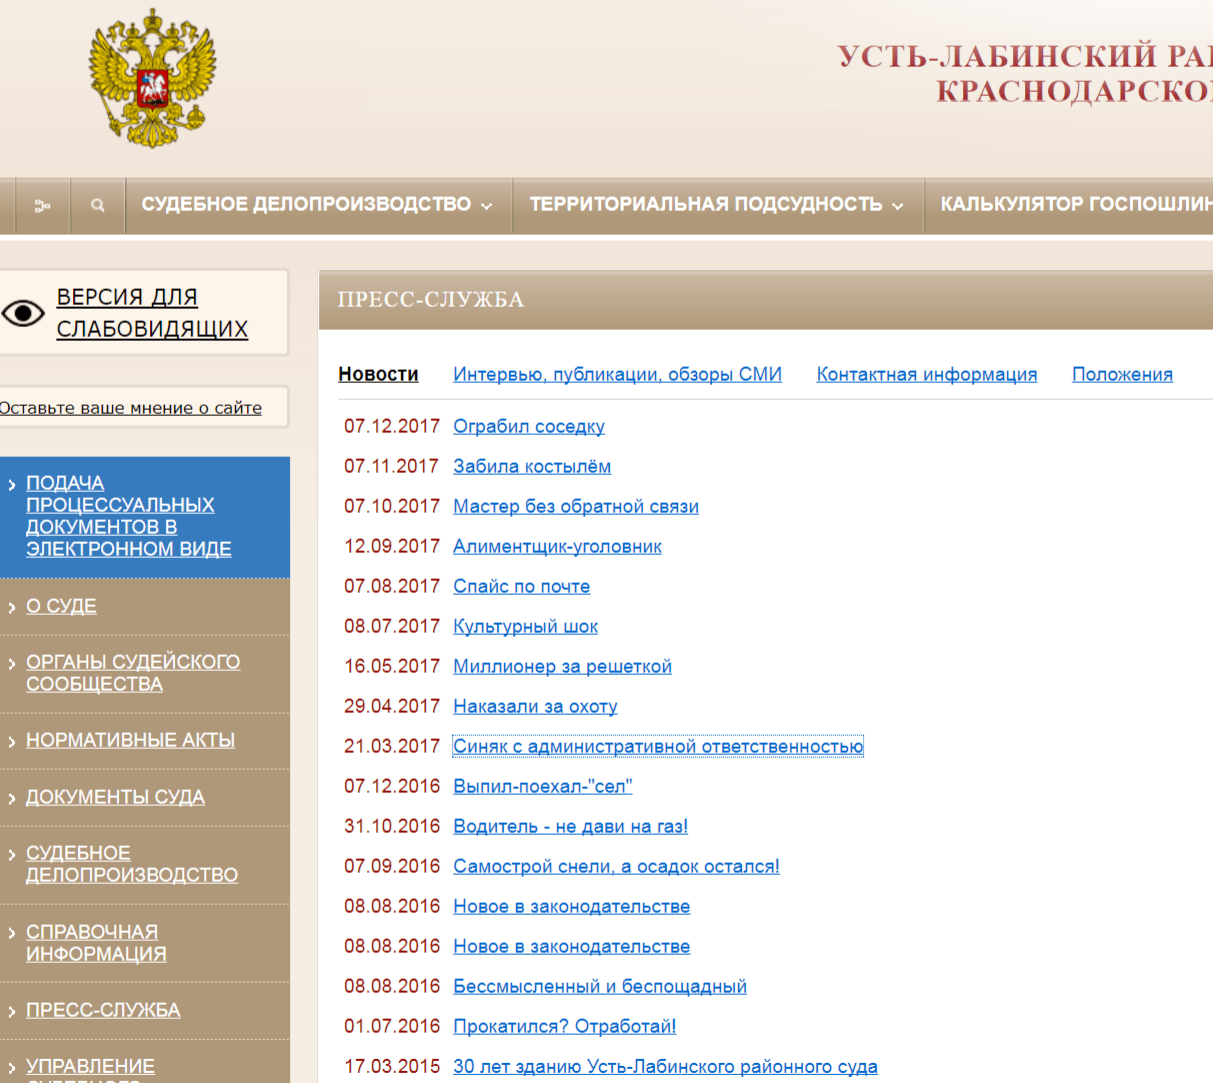Click the sitemap icon in navigation bar

point(42,205)
